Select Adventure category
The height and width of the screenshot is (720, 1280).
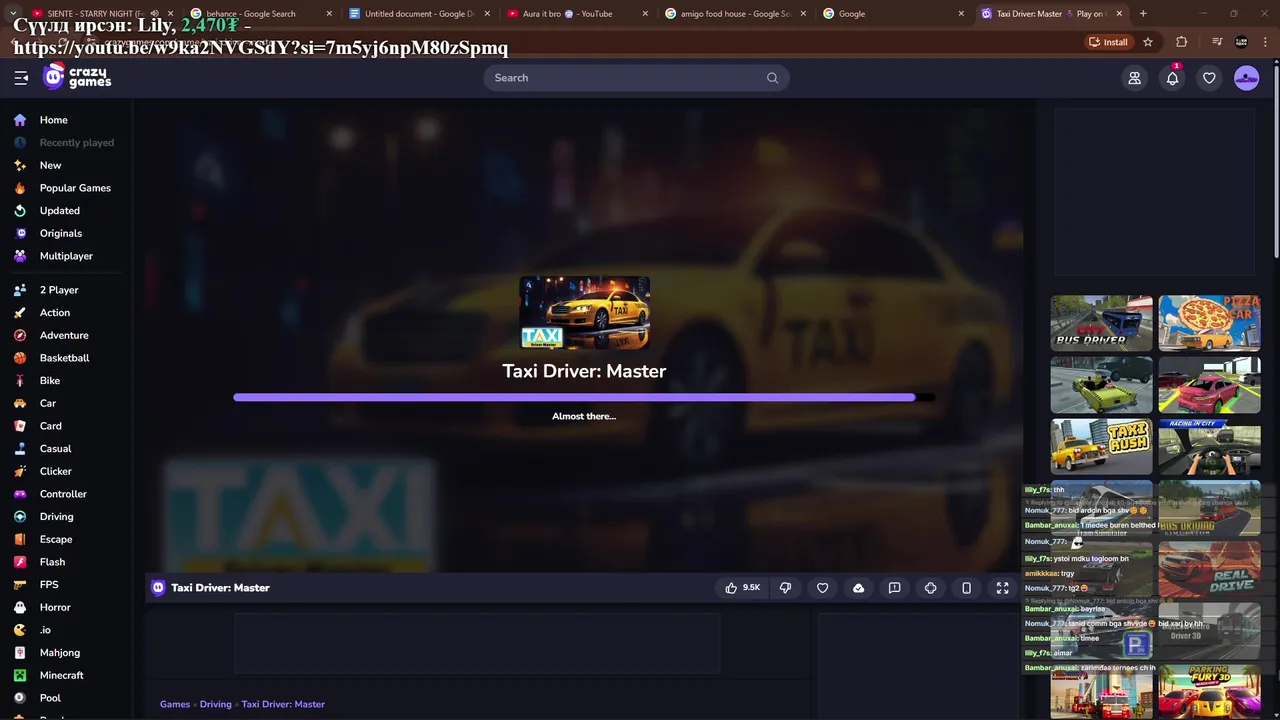tap(64, 335)
